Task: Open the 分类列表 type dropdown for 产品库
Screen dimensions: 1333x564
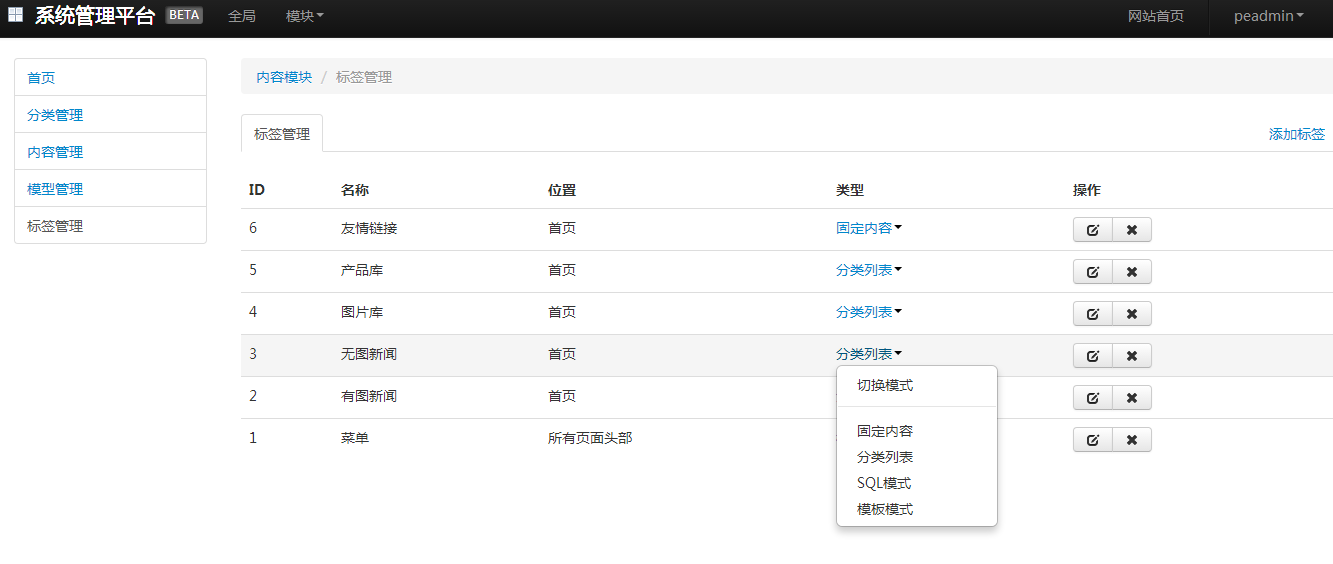Action: pos(869,270)
